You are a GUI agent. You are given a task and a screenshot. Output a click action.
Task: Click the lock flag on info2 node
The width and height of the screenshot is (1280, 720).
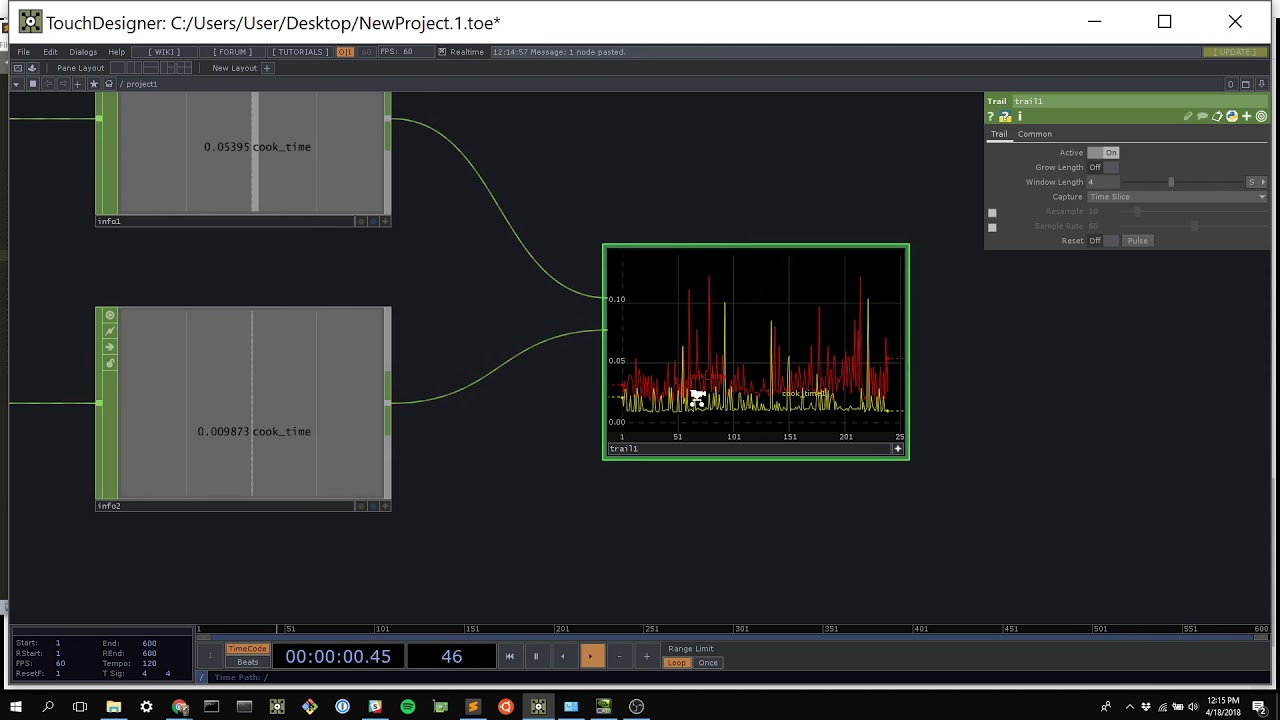click(x=110, y=363)
